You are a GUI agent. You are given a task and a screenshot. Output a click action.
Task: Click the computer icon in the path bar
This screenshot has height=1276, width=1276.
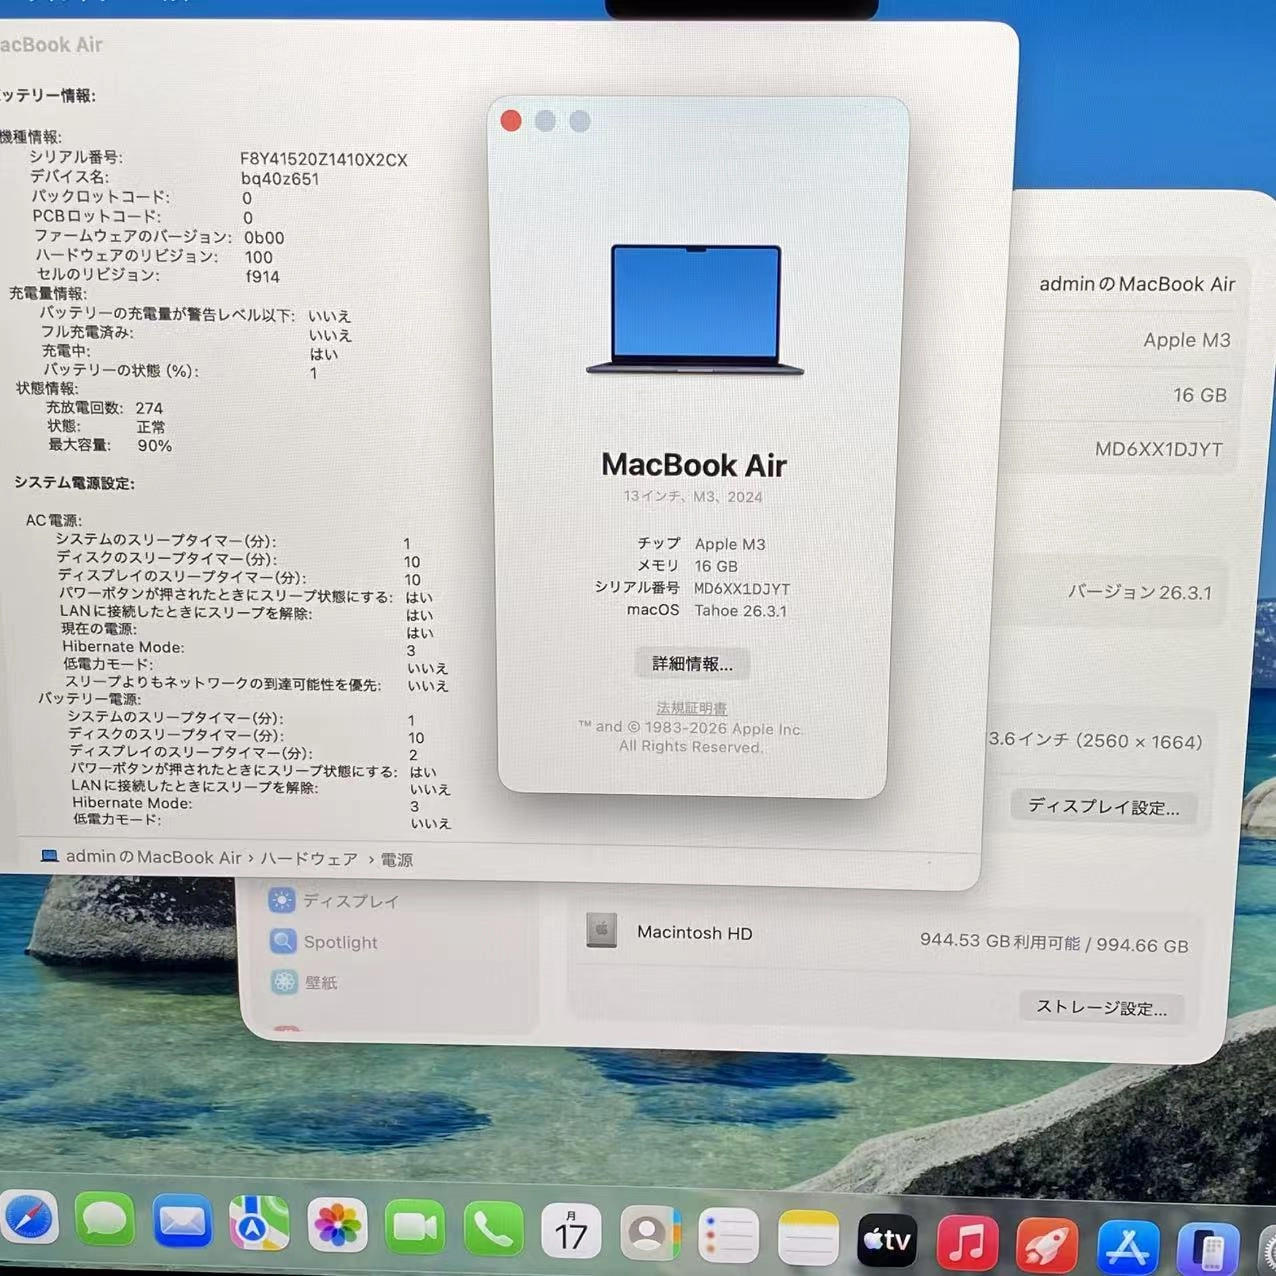point(49,856)
